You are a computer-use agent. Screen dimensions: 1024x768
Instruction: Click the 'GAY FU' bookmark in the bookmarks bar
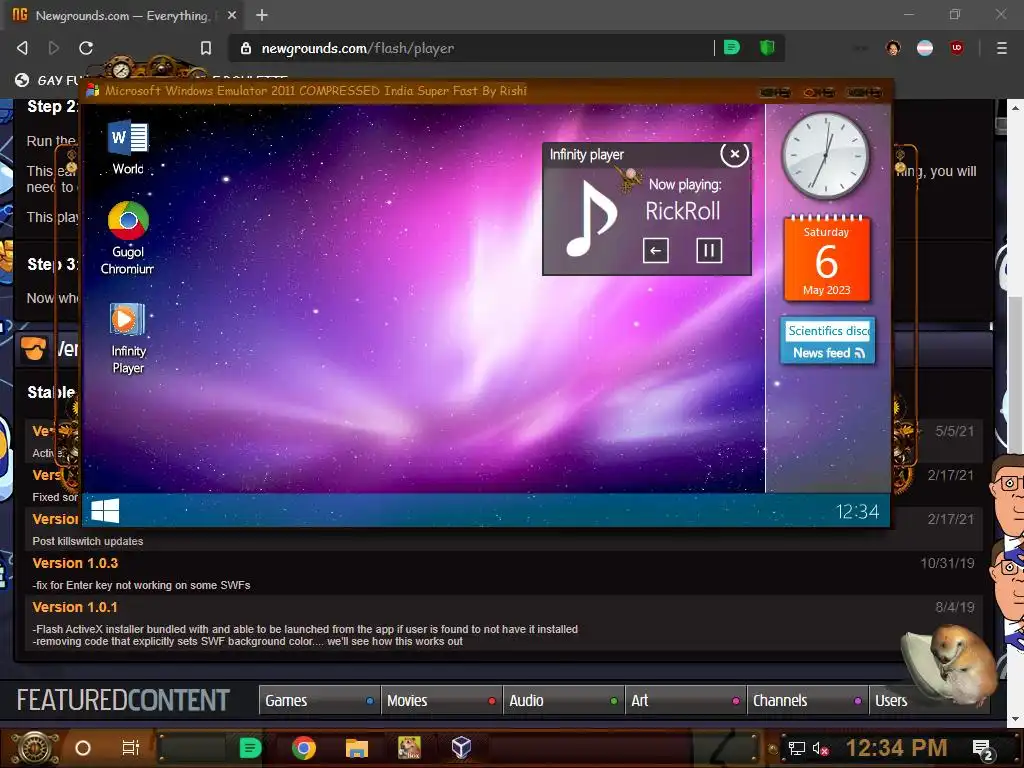click(x=49, y=80)
